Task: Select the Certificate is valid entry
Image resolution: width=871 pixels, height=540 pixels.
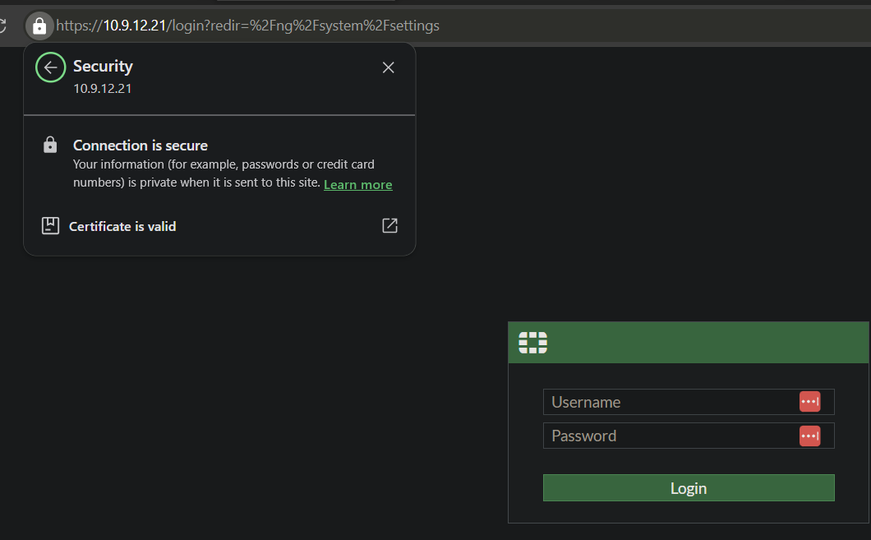Action: pos(122,227)
